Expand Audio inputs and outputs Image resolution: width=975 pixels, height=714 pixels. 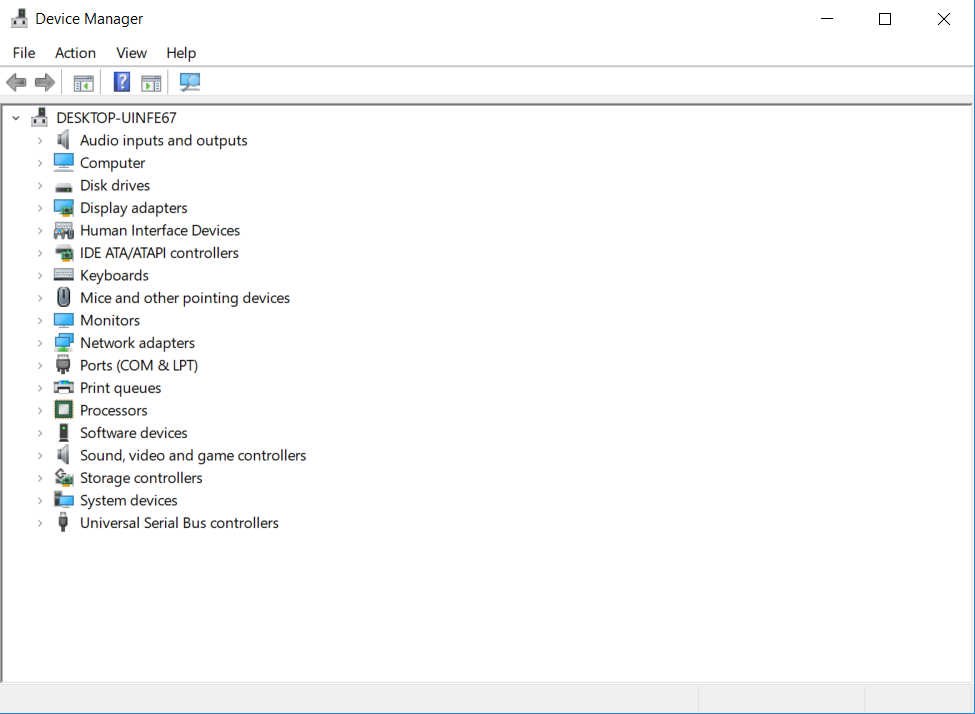(x=40, y=141)
